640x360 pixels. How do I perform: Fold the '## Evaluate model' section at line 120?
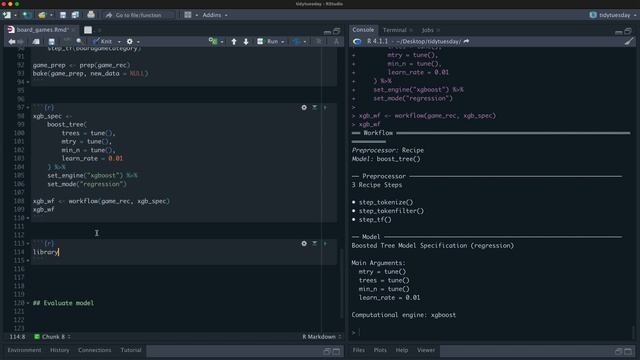28,303
